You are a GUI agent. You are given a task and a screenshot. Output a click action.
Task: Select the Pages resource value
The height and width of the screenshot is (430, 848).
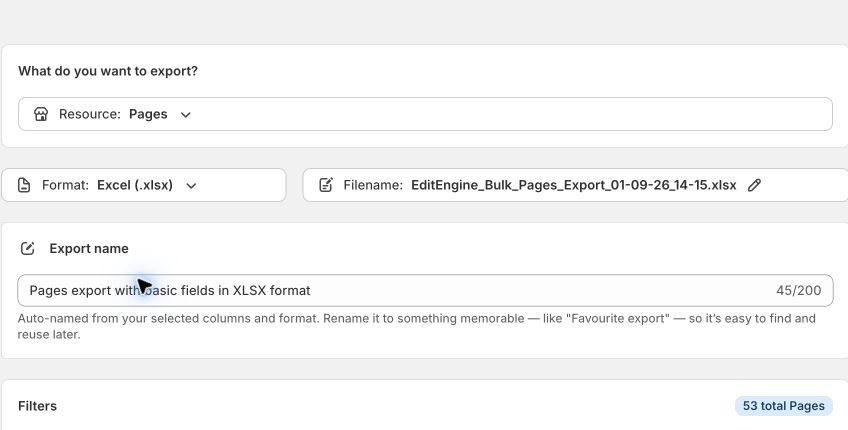(x=148, y=114)
